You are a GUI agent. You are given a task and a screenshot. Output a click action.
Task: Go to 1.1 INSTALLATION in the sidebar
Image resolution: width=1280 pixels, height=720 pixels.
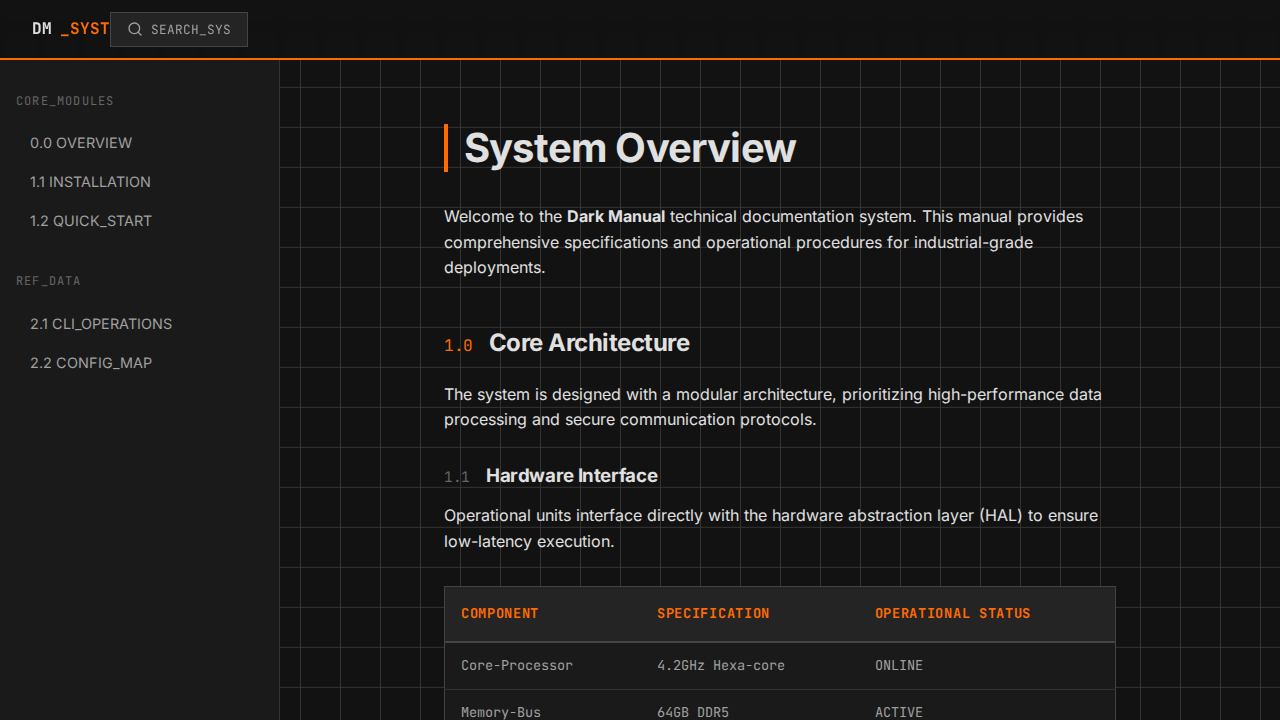pyautogui.click(x=90, y=182)
